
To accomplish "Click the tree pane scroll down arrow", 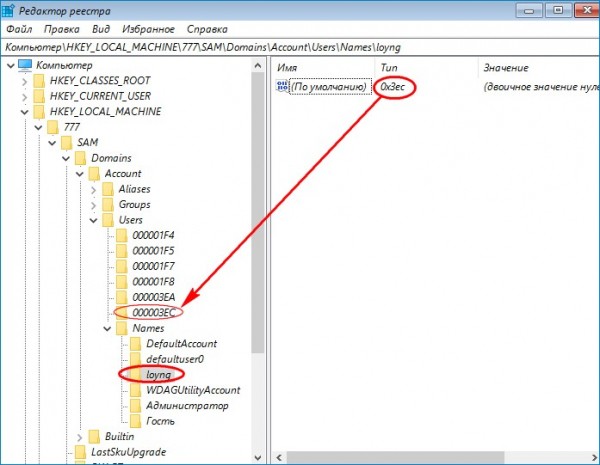I will click(x=258, y=457).
